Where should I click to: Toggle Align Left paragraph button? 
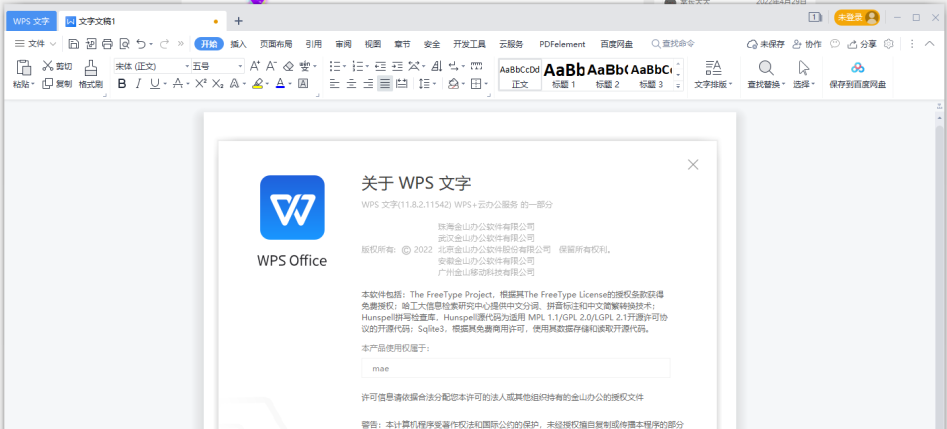pos(335,84)
